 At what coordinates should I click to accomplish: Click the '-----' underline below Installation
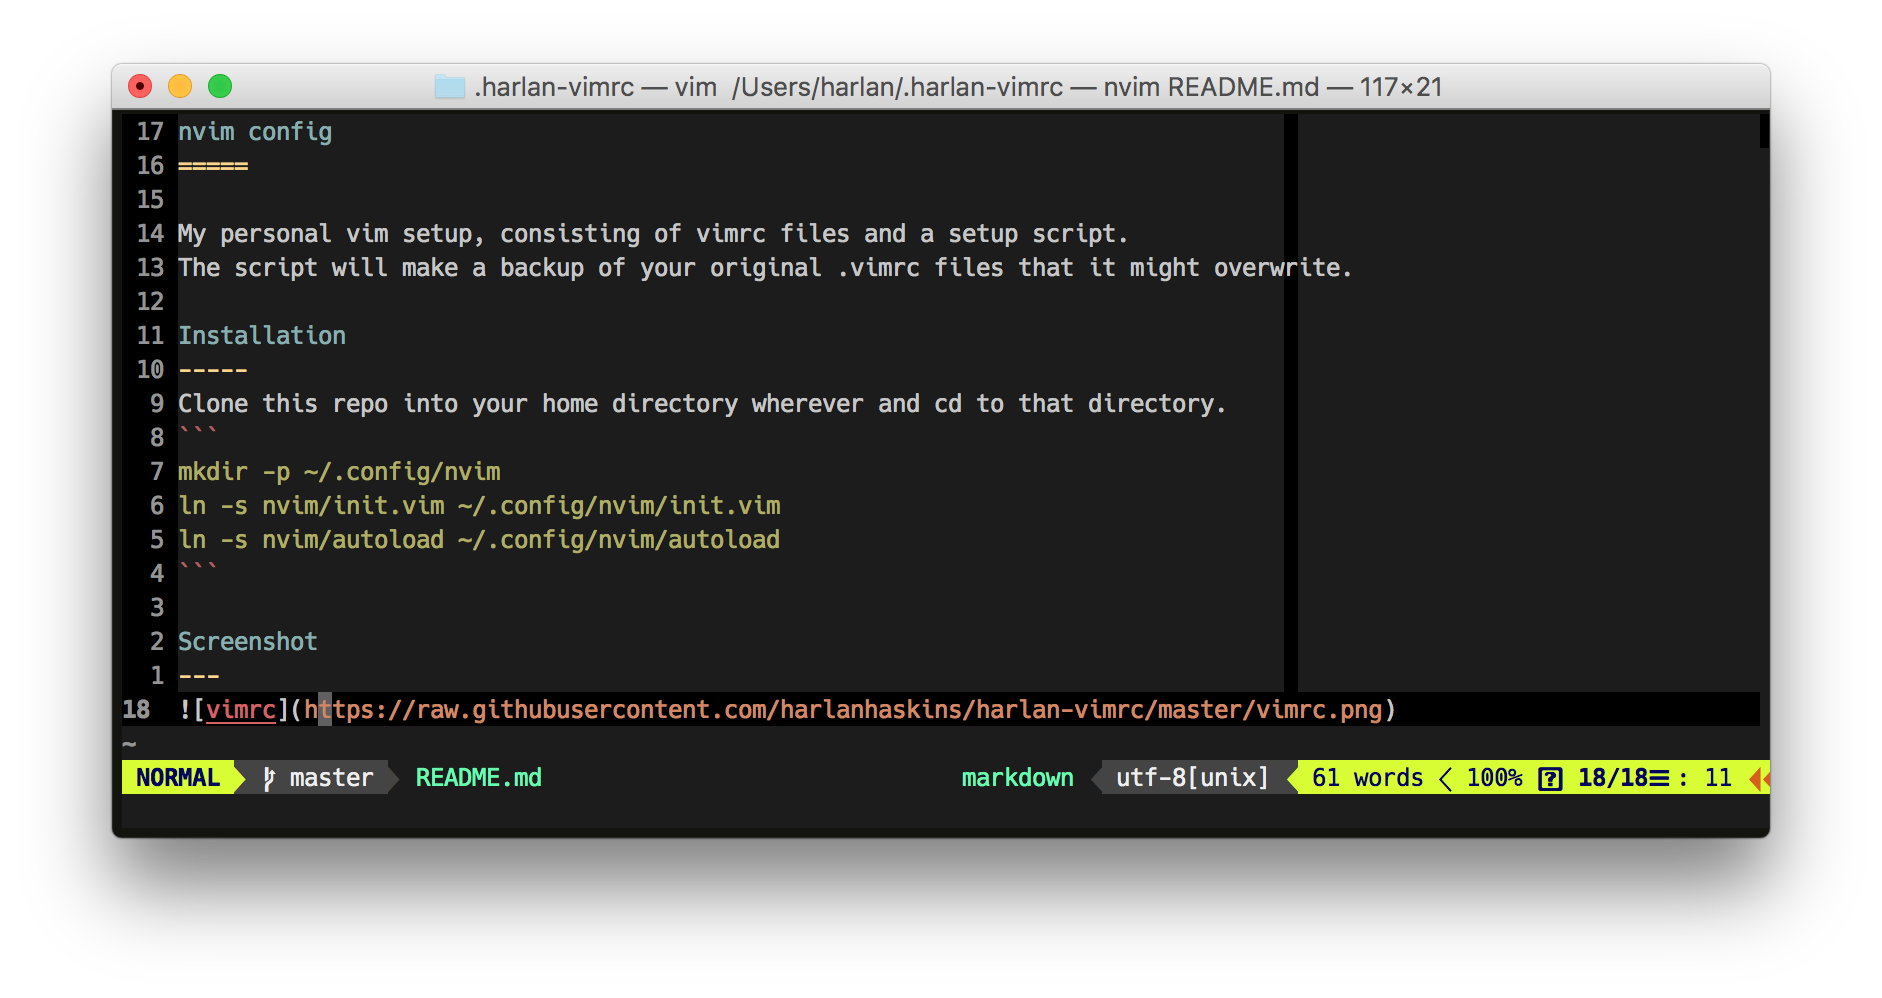[x=213, y=370]
